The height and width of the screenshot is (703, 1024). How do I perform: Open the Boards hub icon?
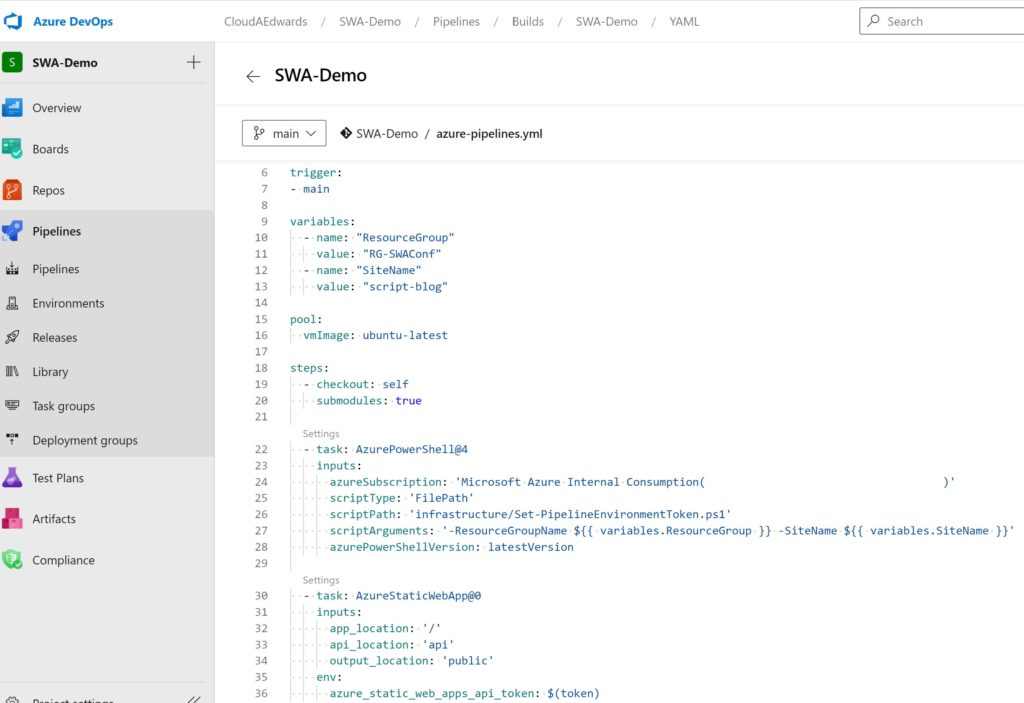pos(12,149)
